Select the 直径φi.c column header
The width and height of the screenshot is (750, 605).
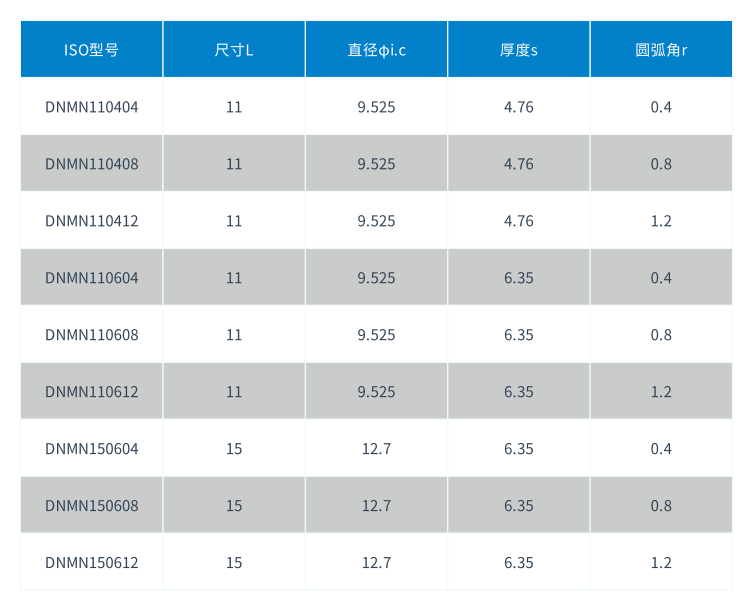coord(376,49)
